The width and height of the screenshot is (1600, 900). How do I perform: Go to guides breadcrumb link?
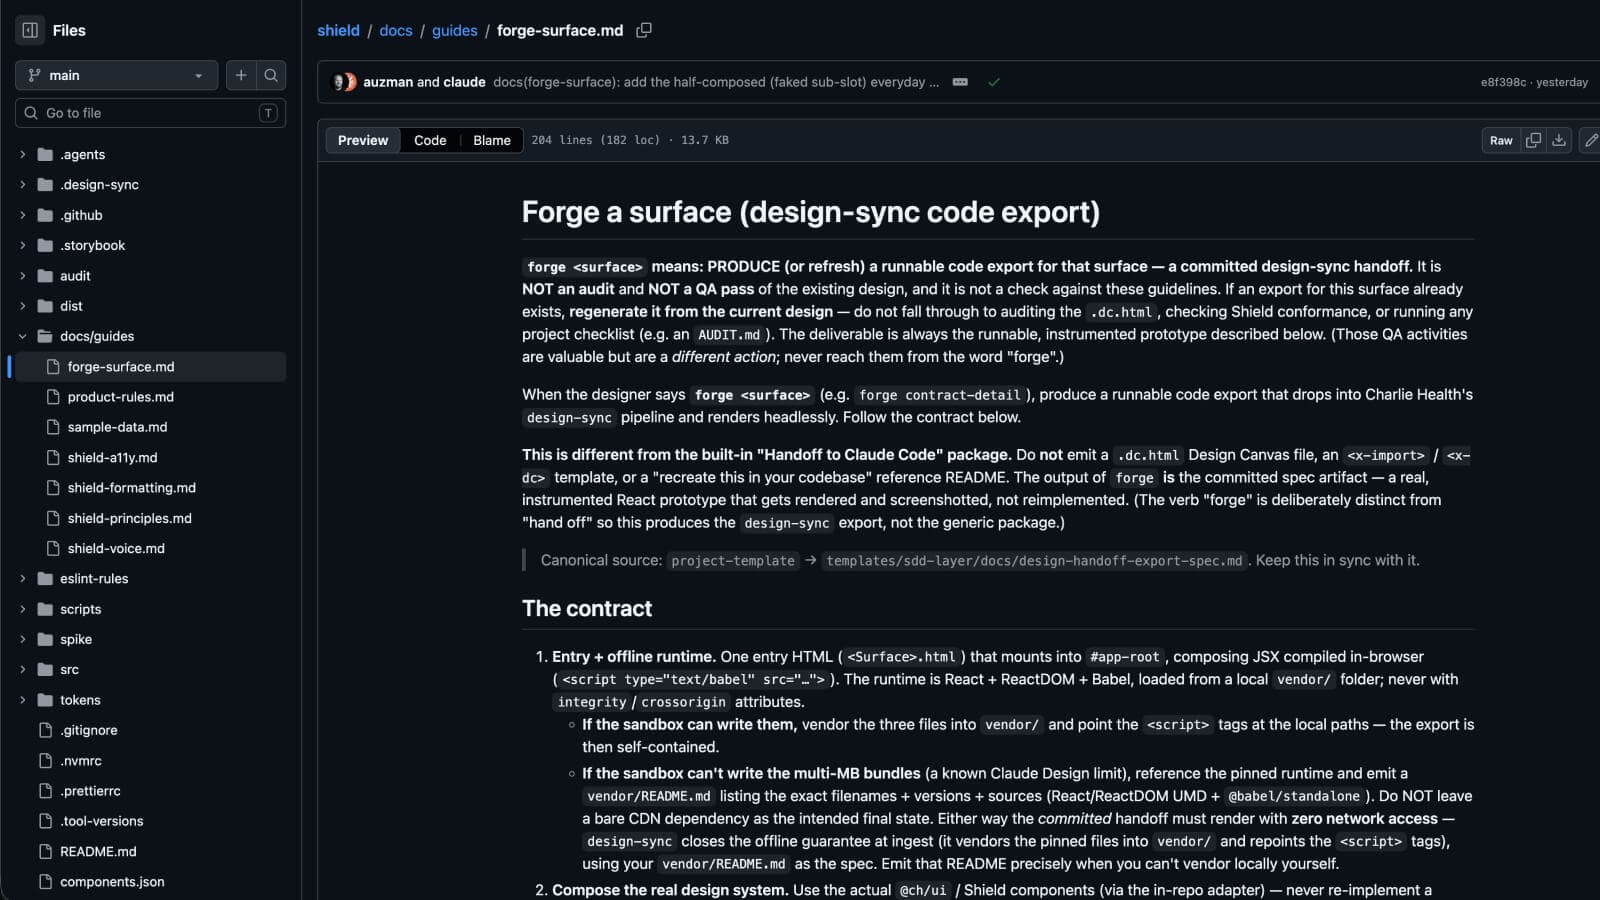coord(454,30)
